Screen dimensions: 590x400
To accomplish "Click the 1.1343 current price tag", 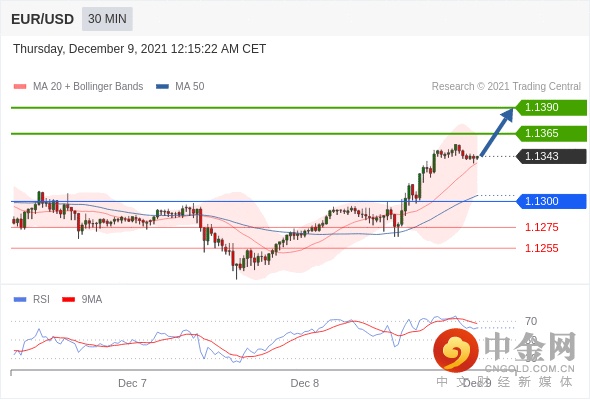I will coord(551,157).
